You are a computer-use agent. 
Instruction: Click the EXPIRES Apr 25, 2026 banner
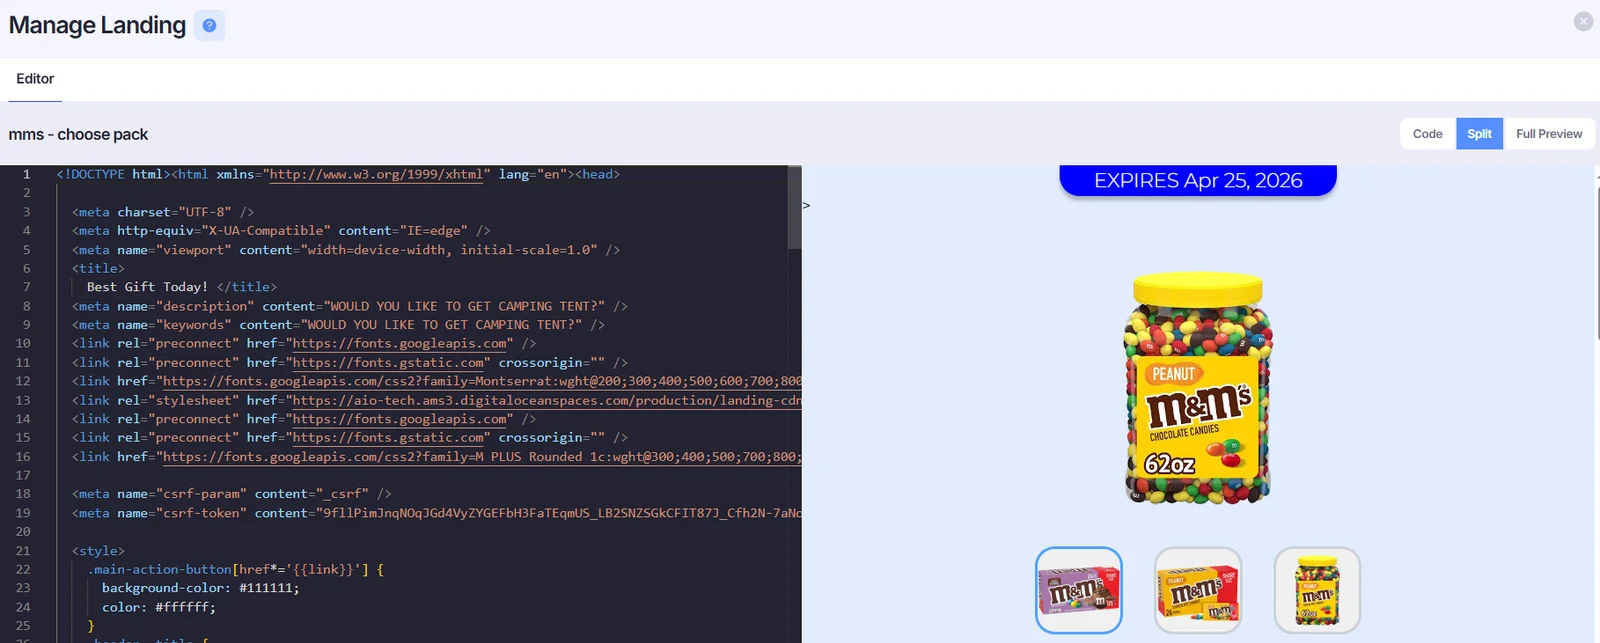pos(1198,180)
